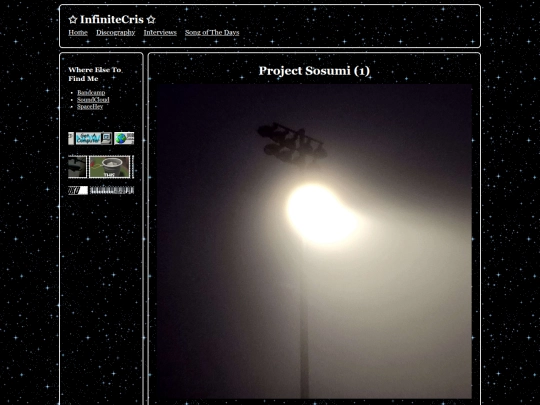The image size is (540, 405).
Task: Click the dark gray stamp image
Action: 77,167
